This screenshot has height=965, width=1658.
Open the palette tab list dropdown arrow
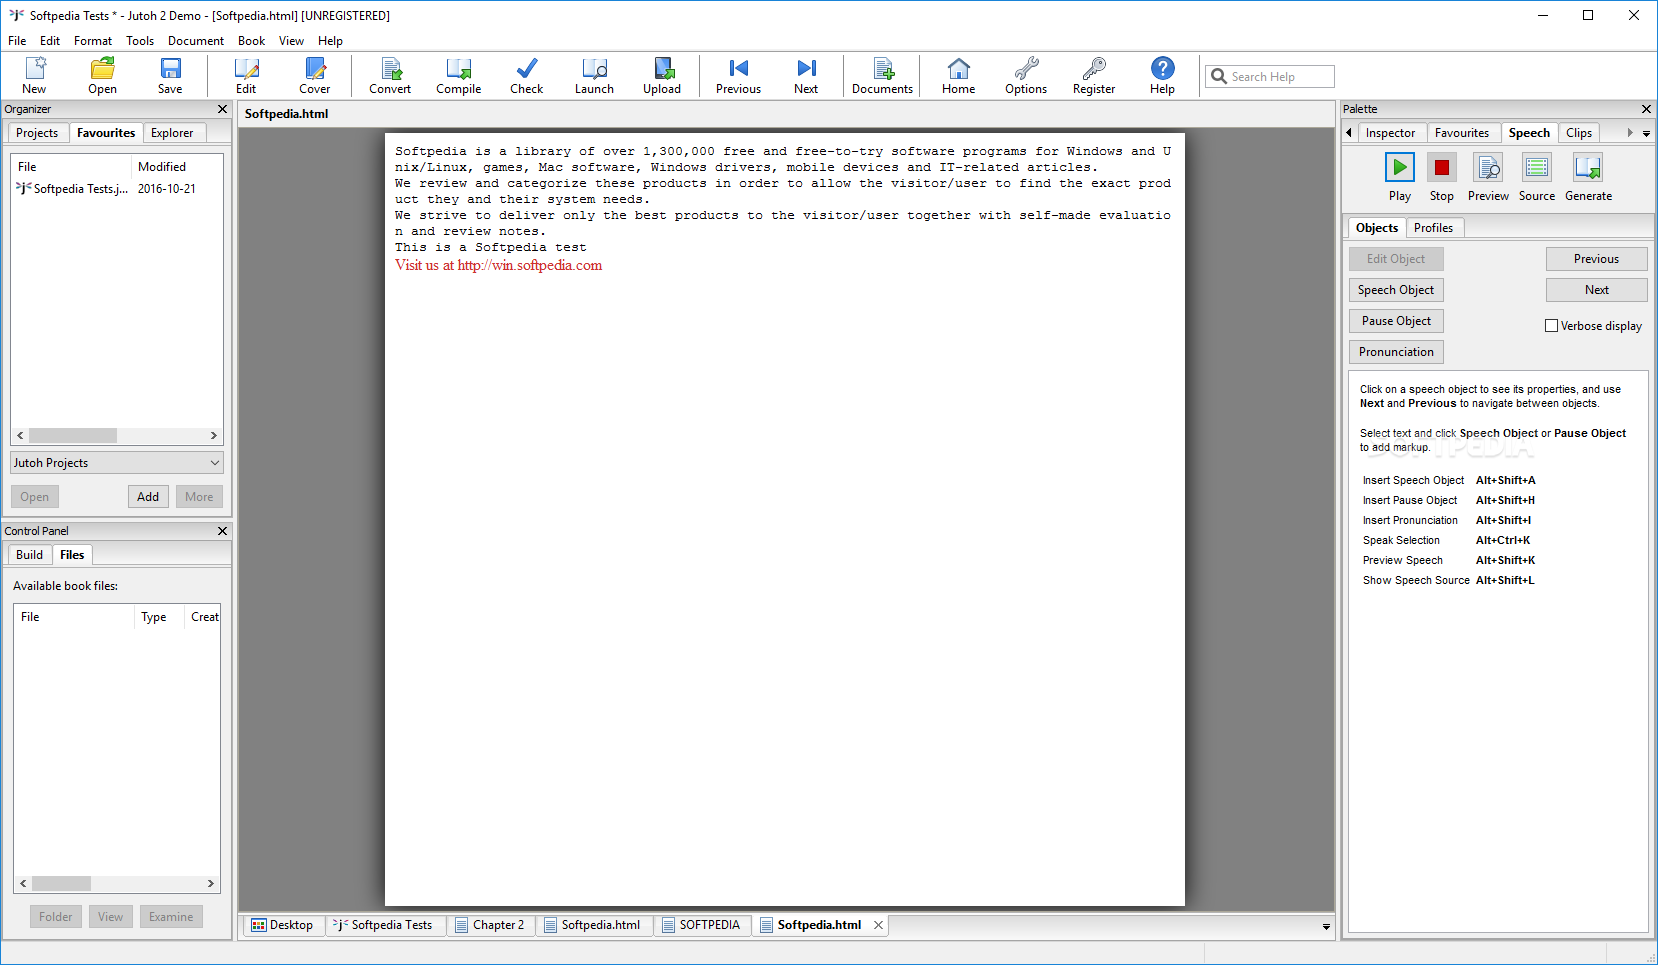coord(1646,133)
